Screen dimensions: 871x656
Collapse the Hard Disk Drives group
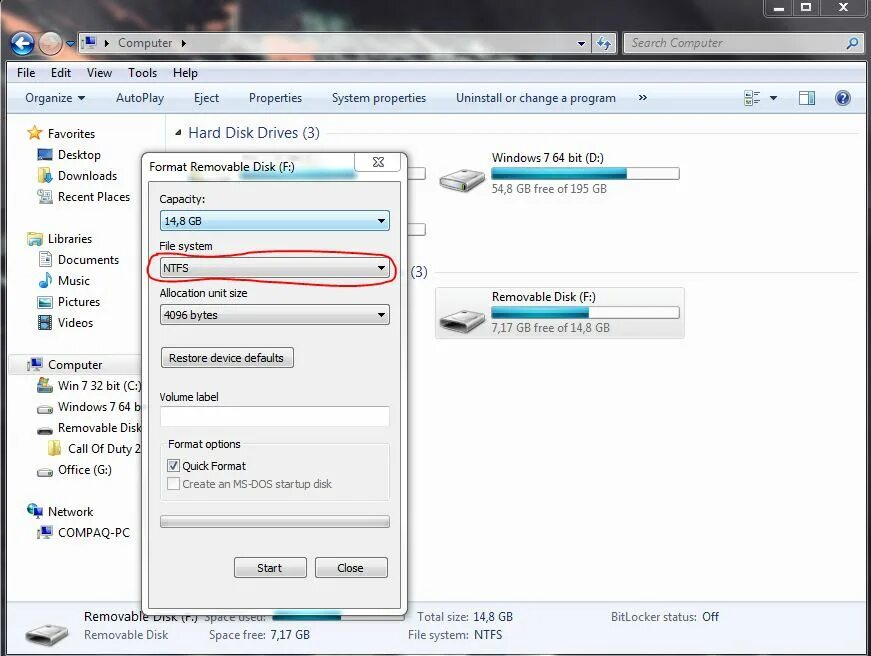178,133
